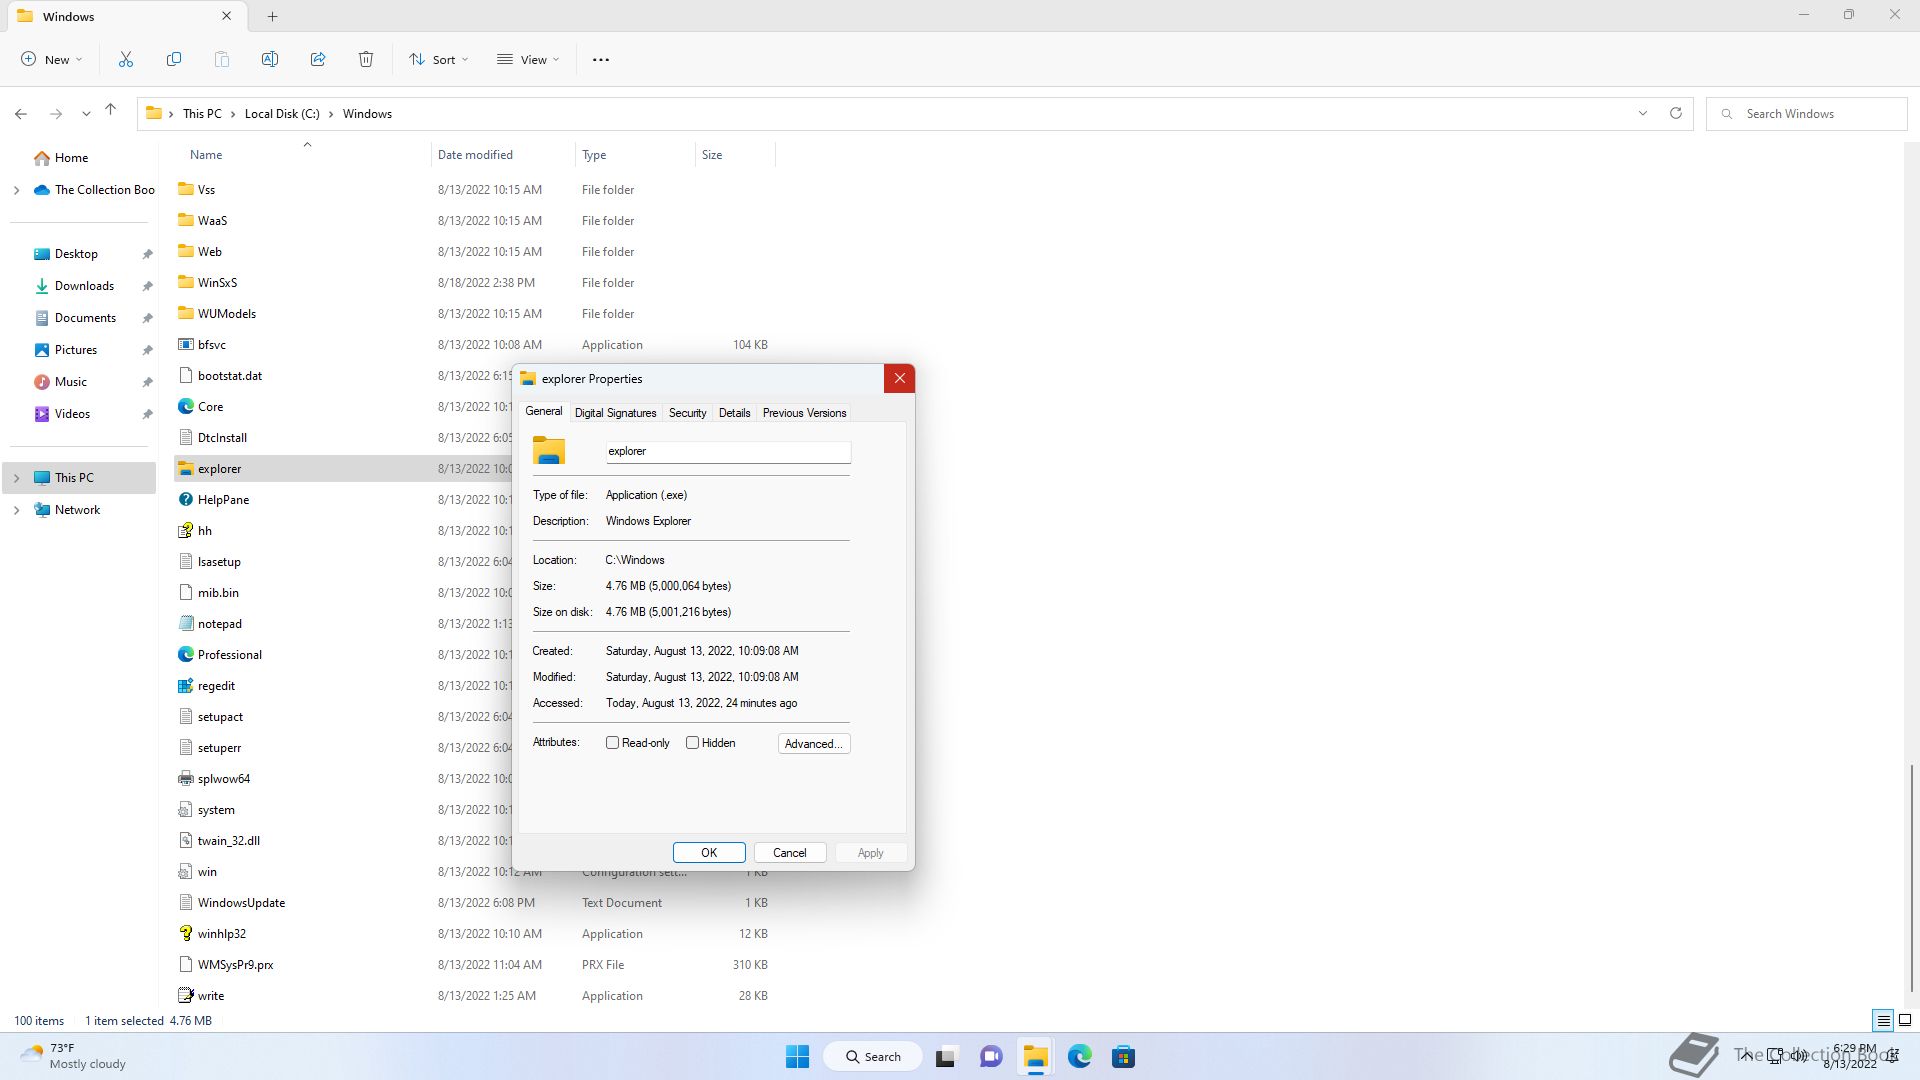Click chevron after Local Disk (C:) breadcrumb

pos(331,114)
